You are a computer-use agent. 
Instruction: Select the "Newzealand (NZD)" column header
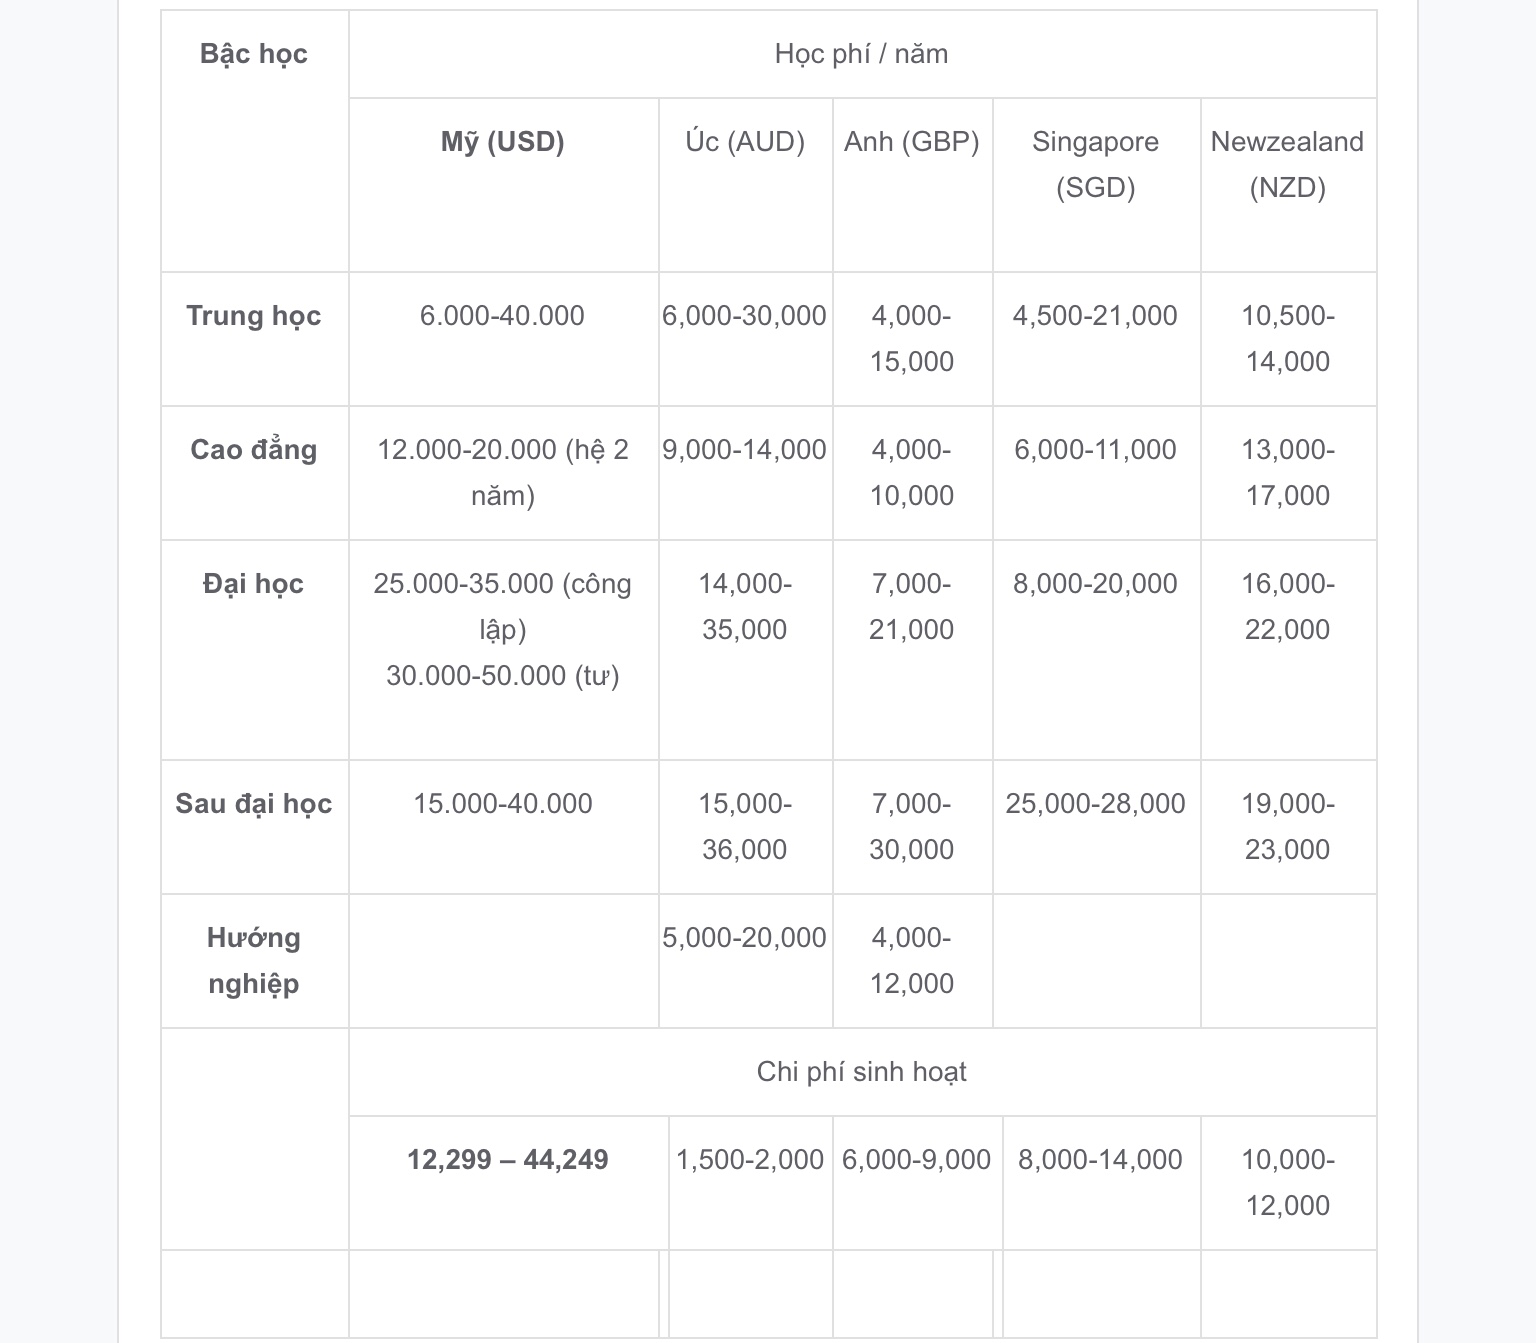(x=1287, y=164)
